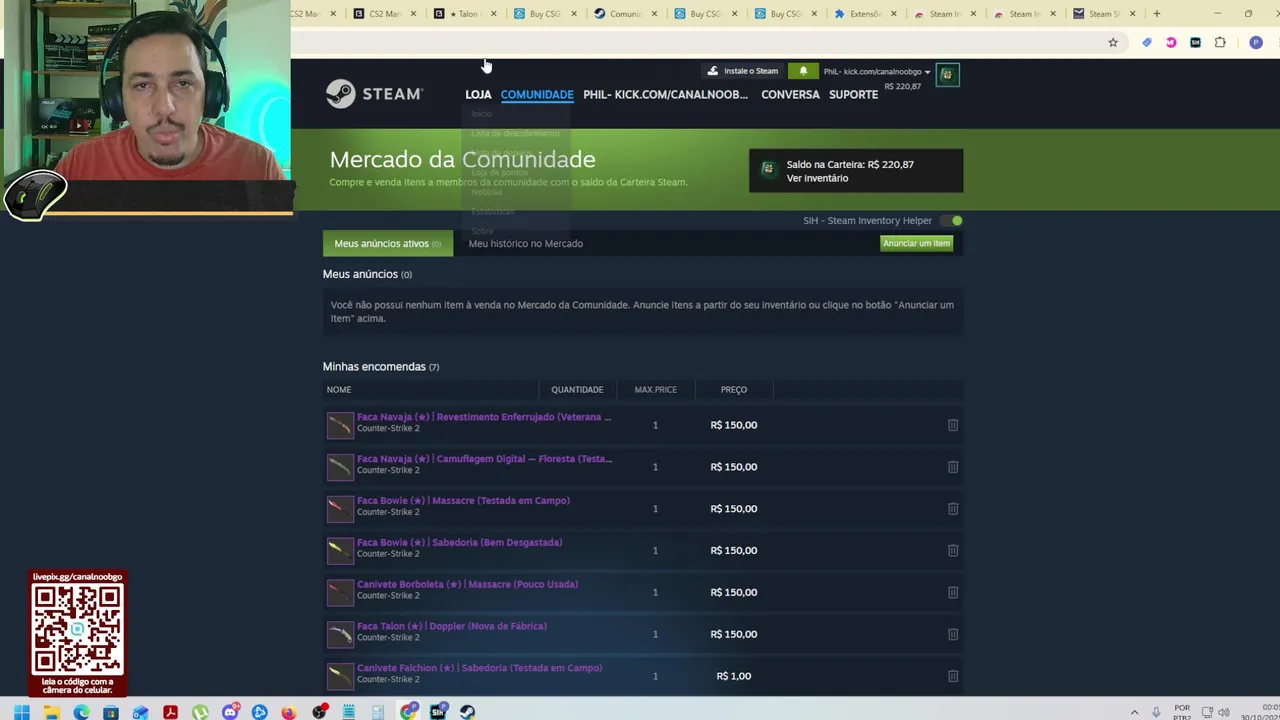1280x720 pixels.
Task: Open Canivete Borboleta Massacre listing link
Action: tap(467, 584)
